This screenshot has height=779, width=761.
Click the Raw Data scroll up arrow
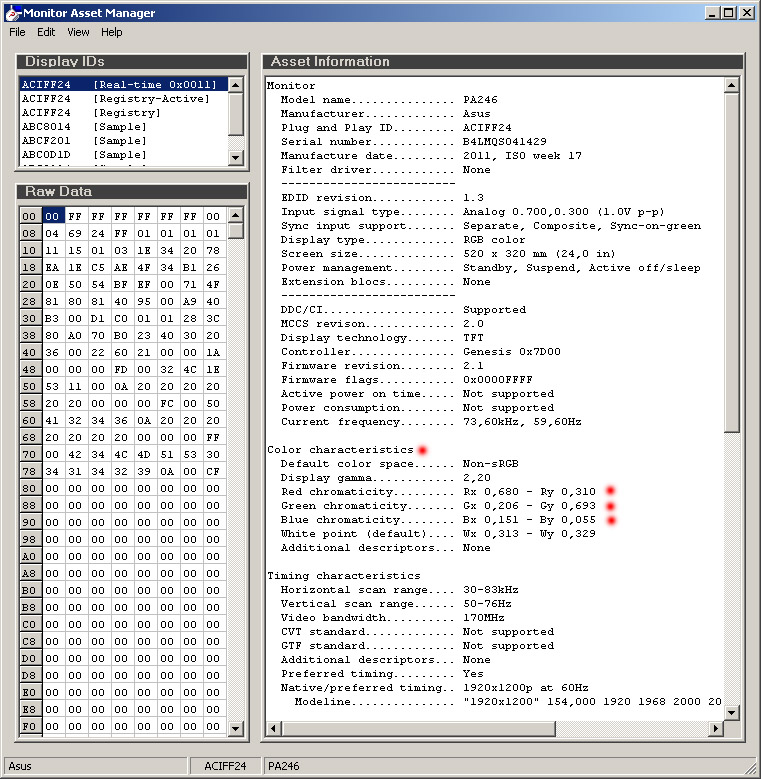click(x=236, y=215)
